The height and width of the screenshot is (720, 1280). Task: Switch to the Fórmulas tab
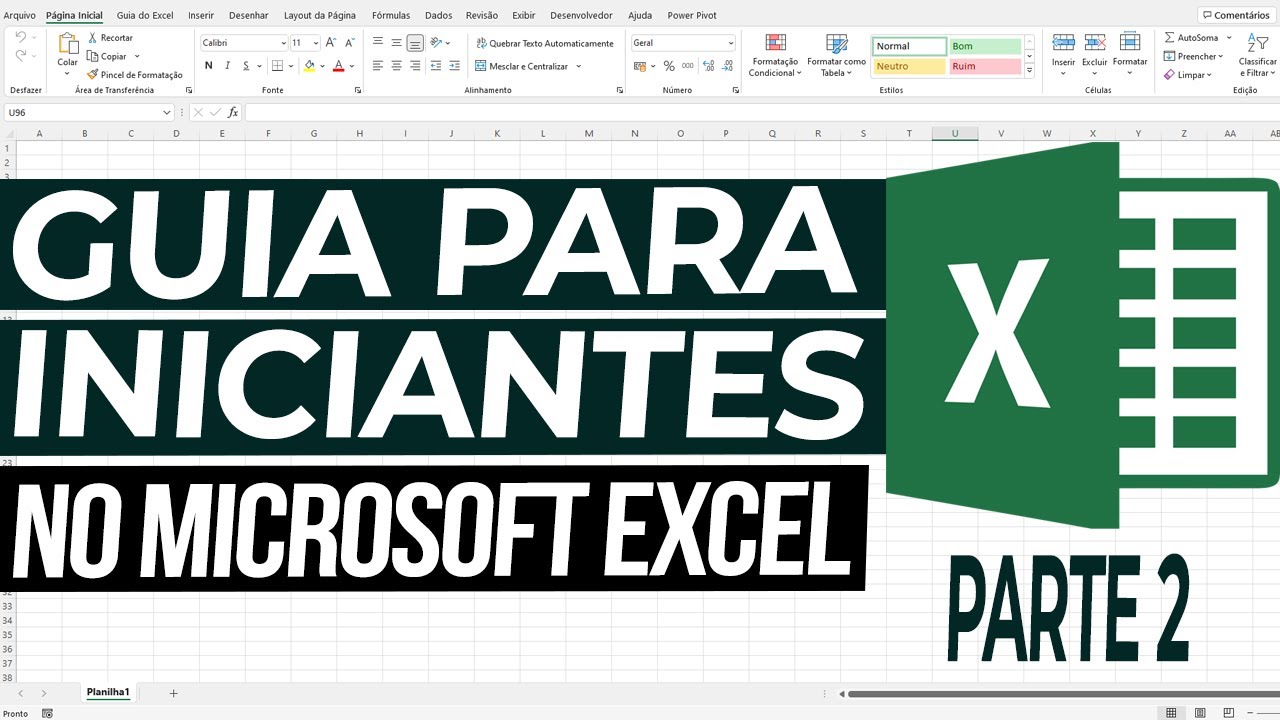point(391,16)
